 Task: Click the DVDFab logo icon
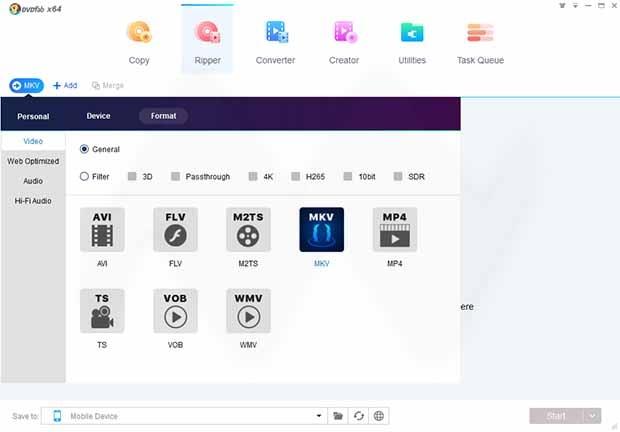point(15,9)
